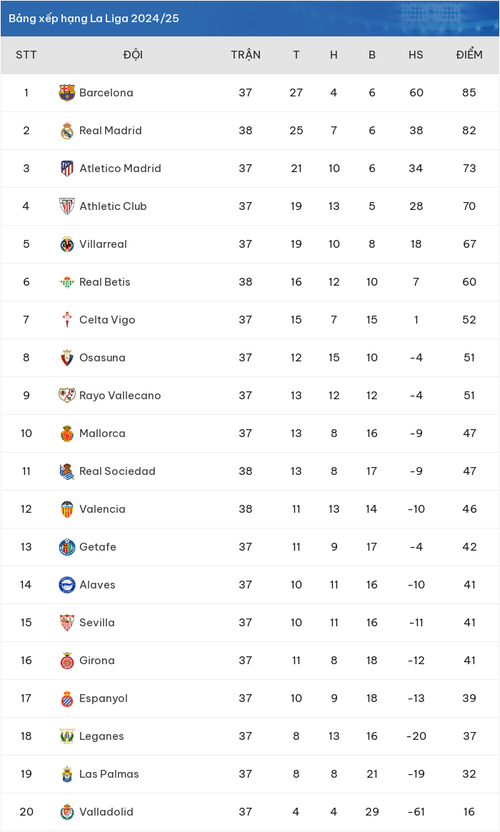The width and height of the screenshot is (500, 832).
Task: Click the Villarreal yellow crest icon
Action: [x=67, y=244]
